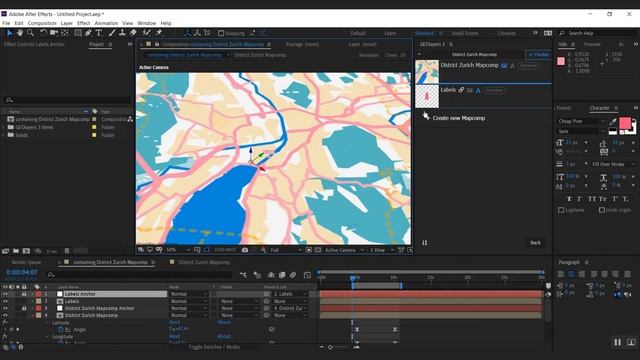Click the Motion Blur enable icon
This screenshot has width=640, height=360.
[293, 275]
